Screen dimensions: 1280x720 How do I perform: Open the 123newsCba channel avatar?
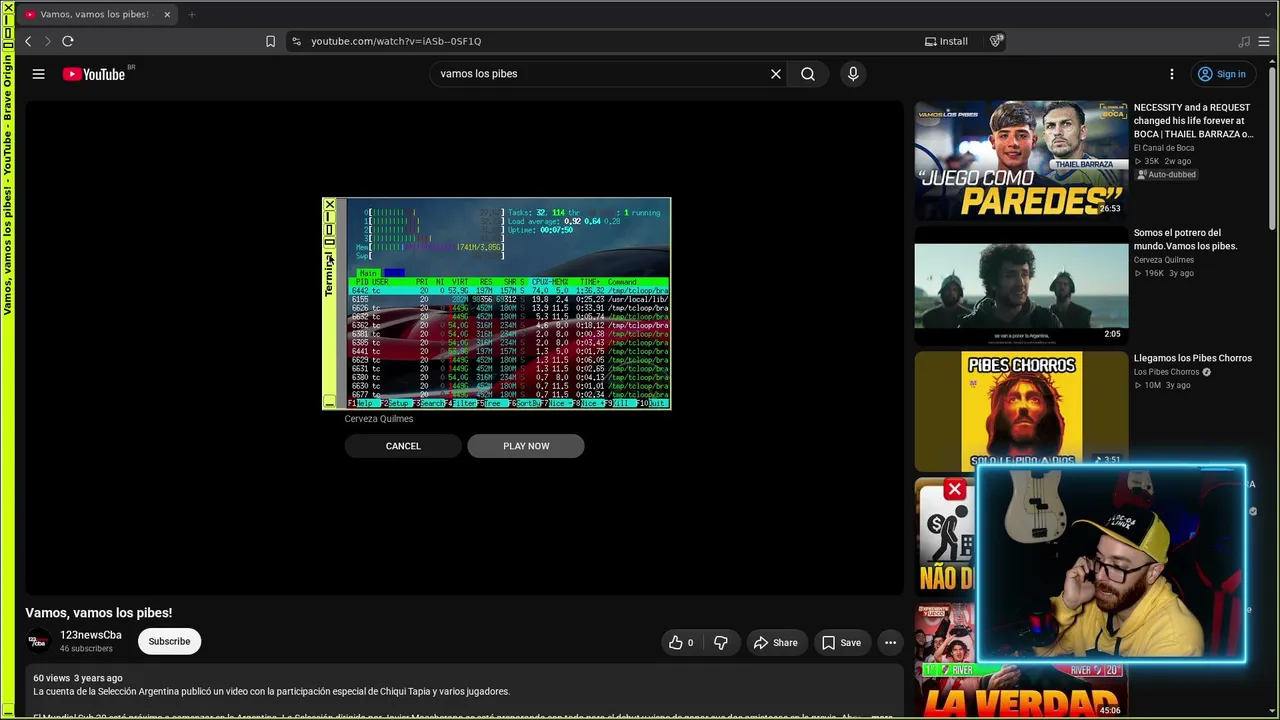38,641
